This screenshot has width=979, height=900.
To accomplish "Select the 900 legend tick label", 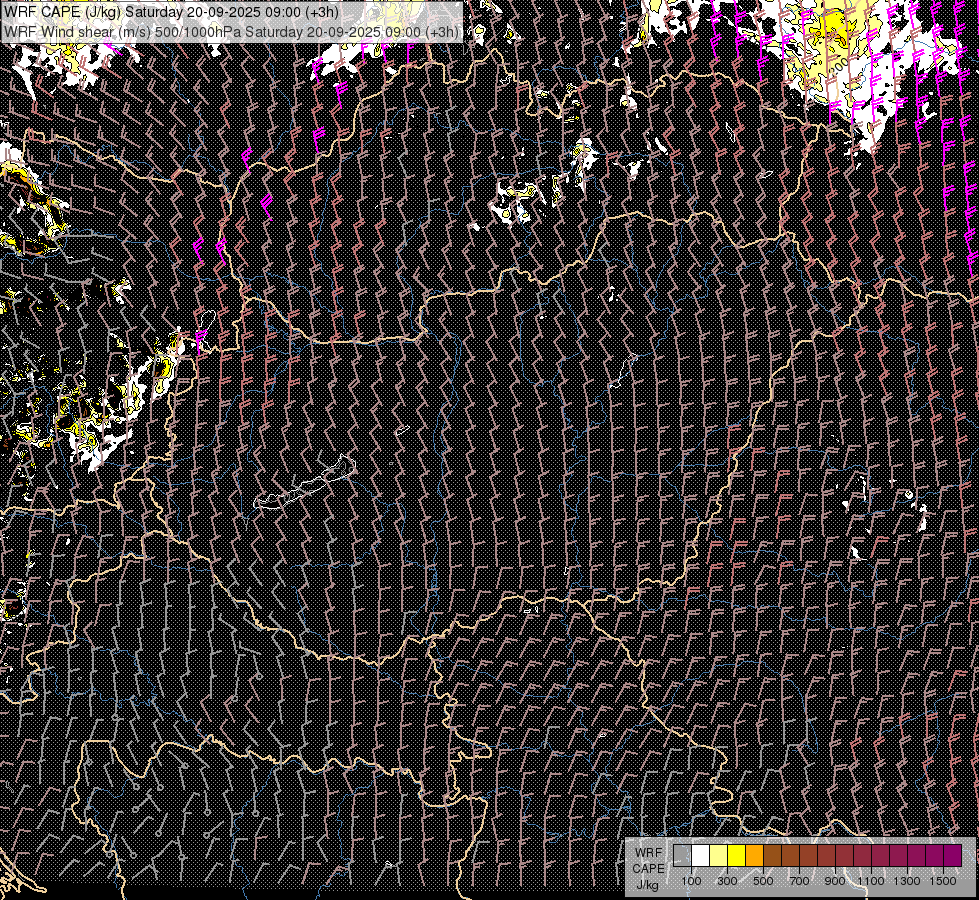I will coord(835,881).
